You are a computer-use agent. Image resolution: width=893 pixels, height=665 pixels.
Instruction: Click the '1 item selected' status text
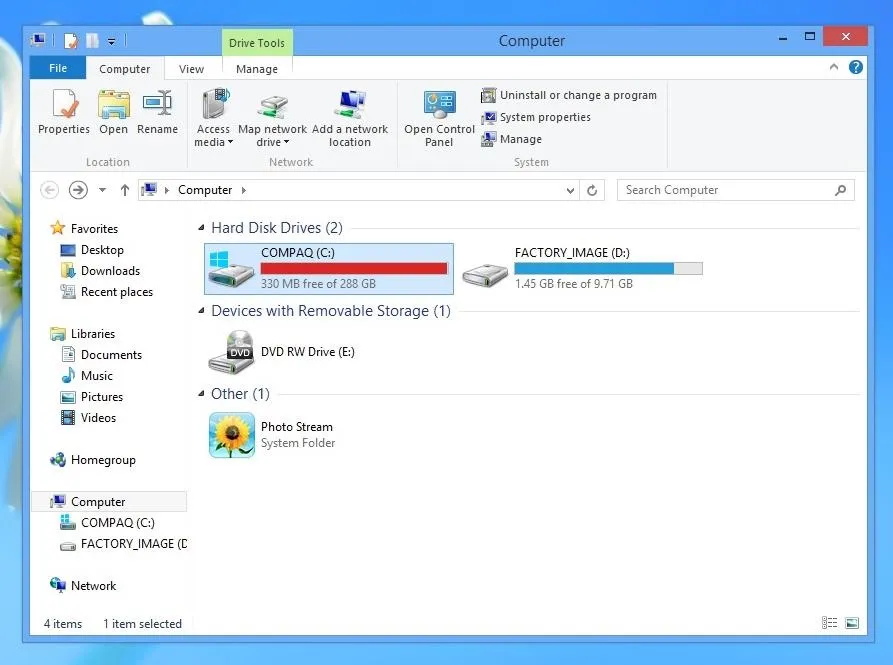(x=142, y=624)
